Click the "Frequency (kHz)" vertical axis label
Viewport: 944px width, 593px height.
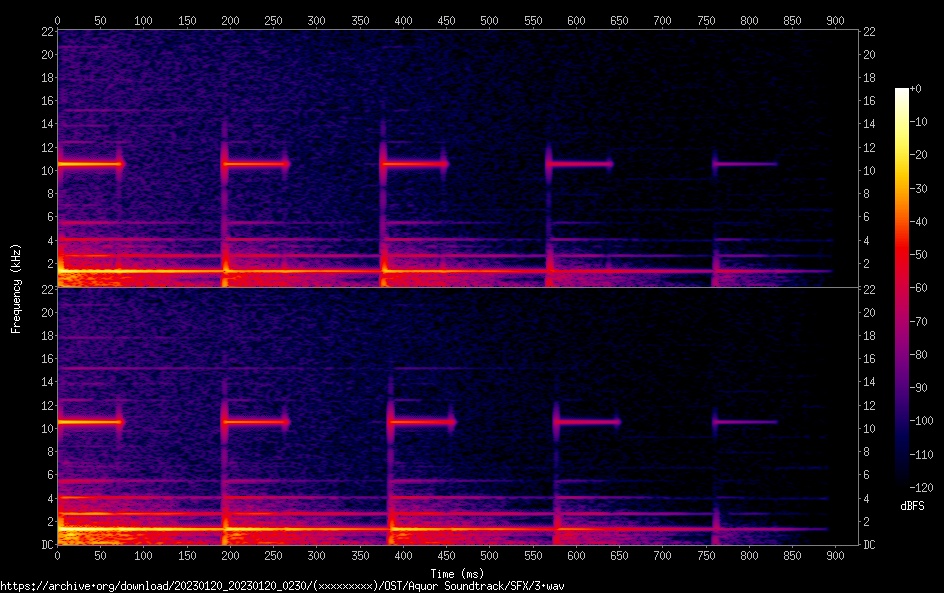pos(16,287)
